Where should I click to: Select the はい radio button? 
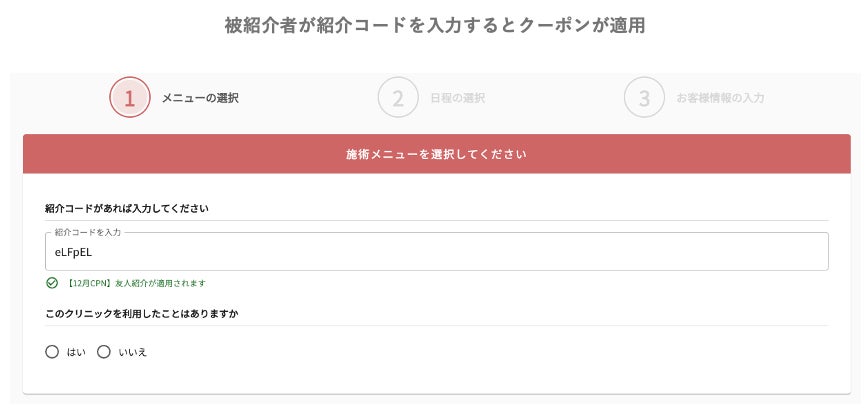pos(52,352)
